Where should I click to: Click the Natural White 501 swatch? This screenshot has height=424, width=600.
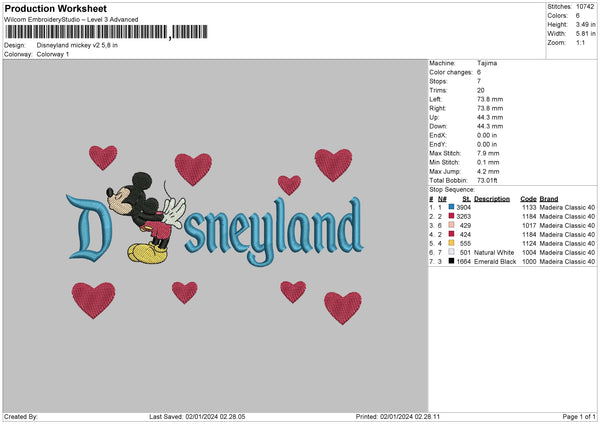[452, 252]
